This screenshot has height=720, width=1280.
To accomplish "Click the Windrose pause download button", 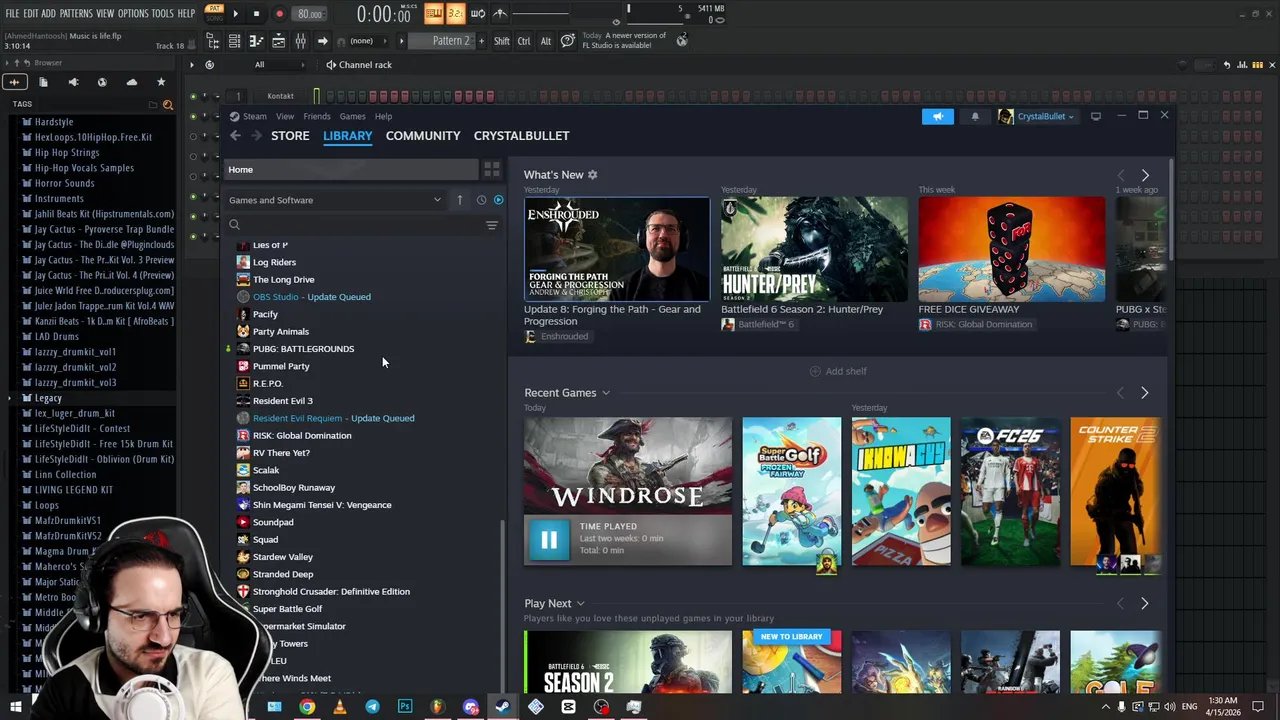I will click(x=548, y=540).
